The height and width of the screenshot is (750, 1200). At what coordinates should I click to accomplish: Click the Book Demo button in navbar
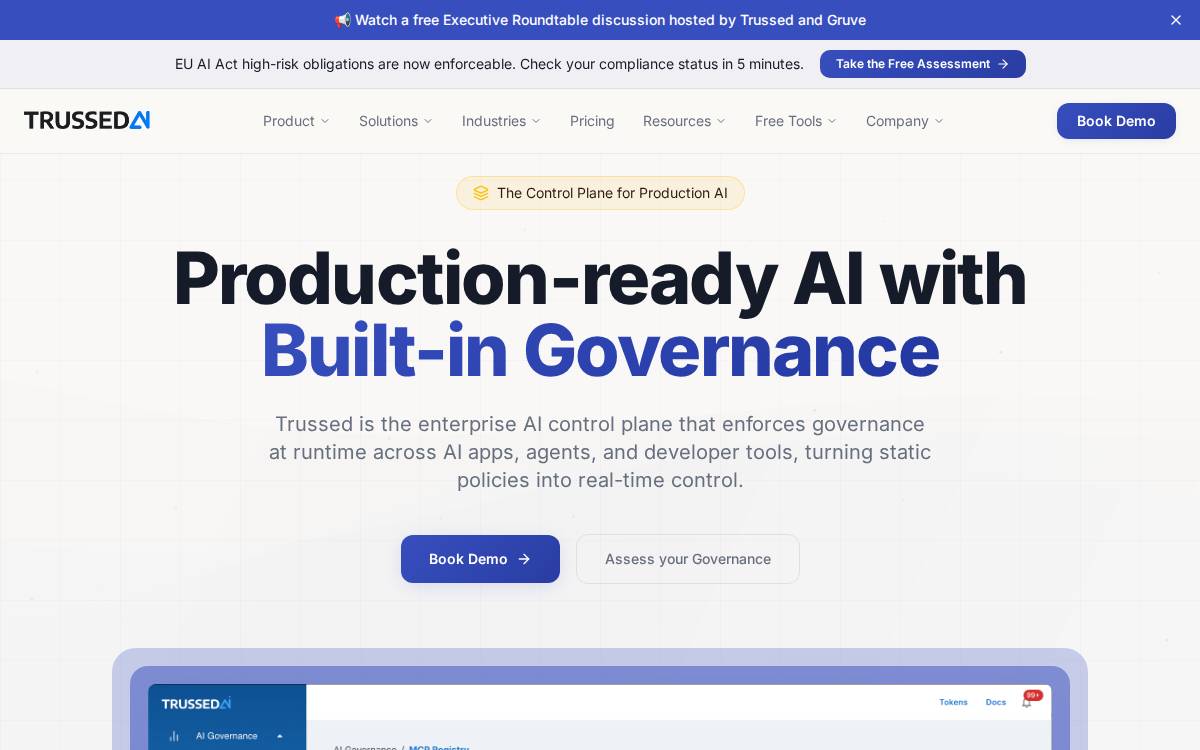click(1116, 121)
